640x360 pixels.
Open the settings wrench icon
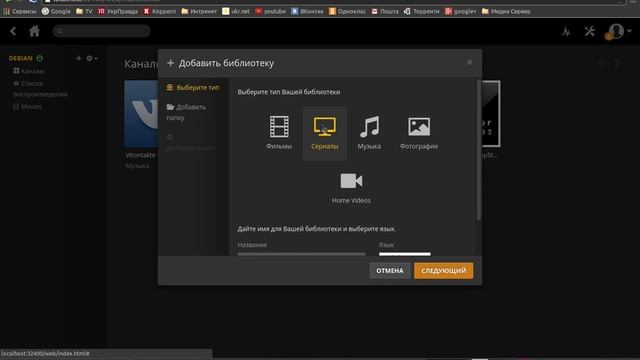(590, 31)
